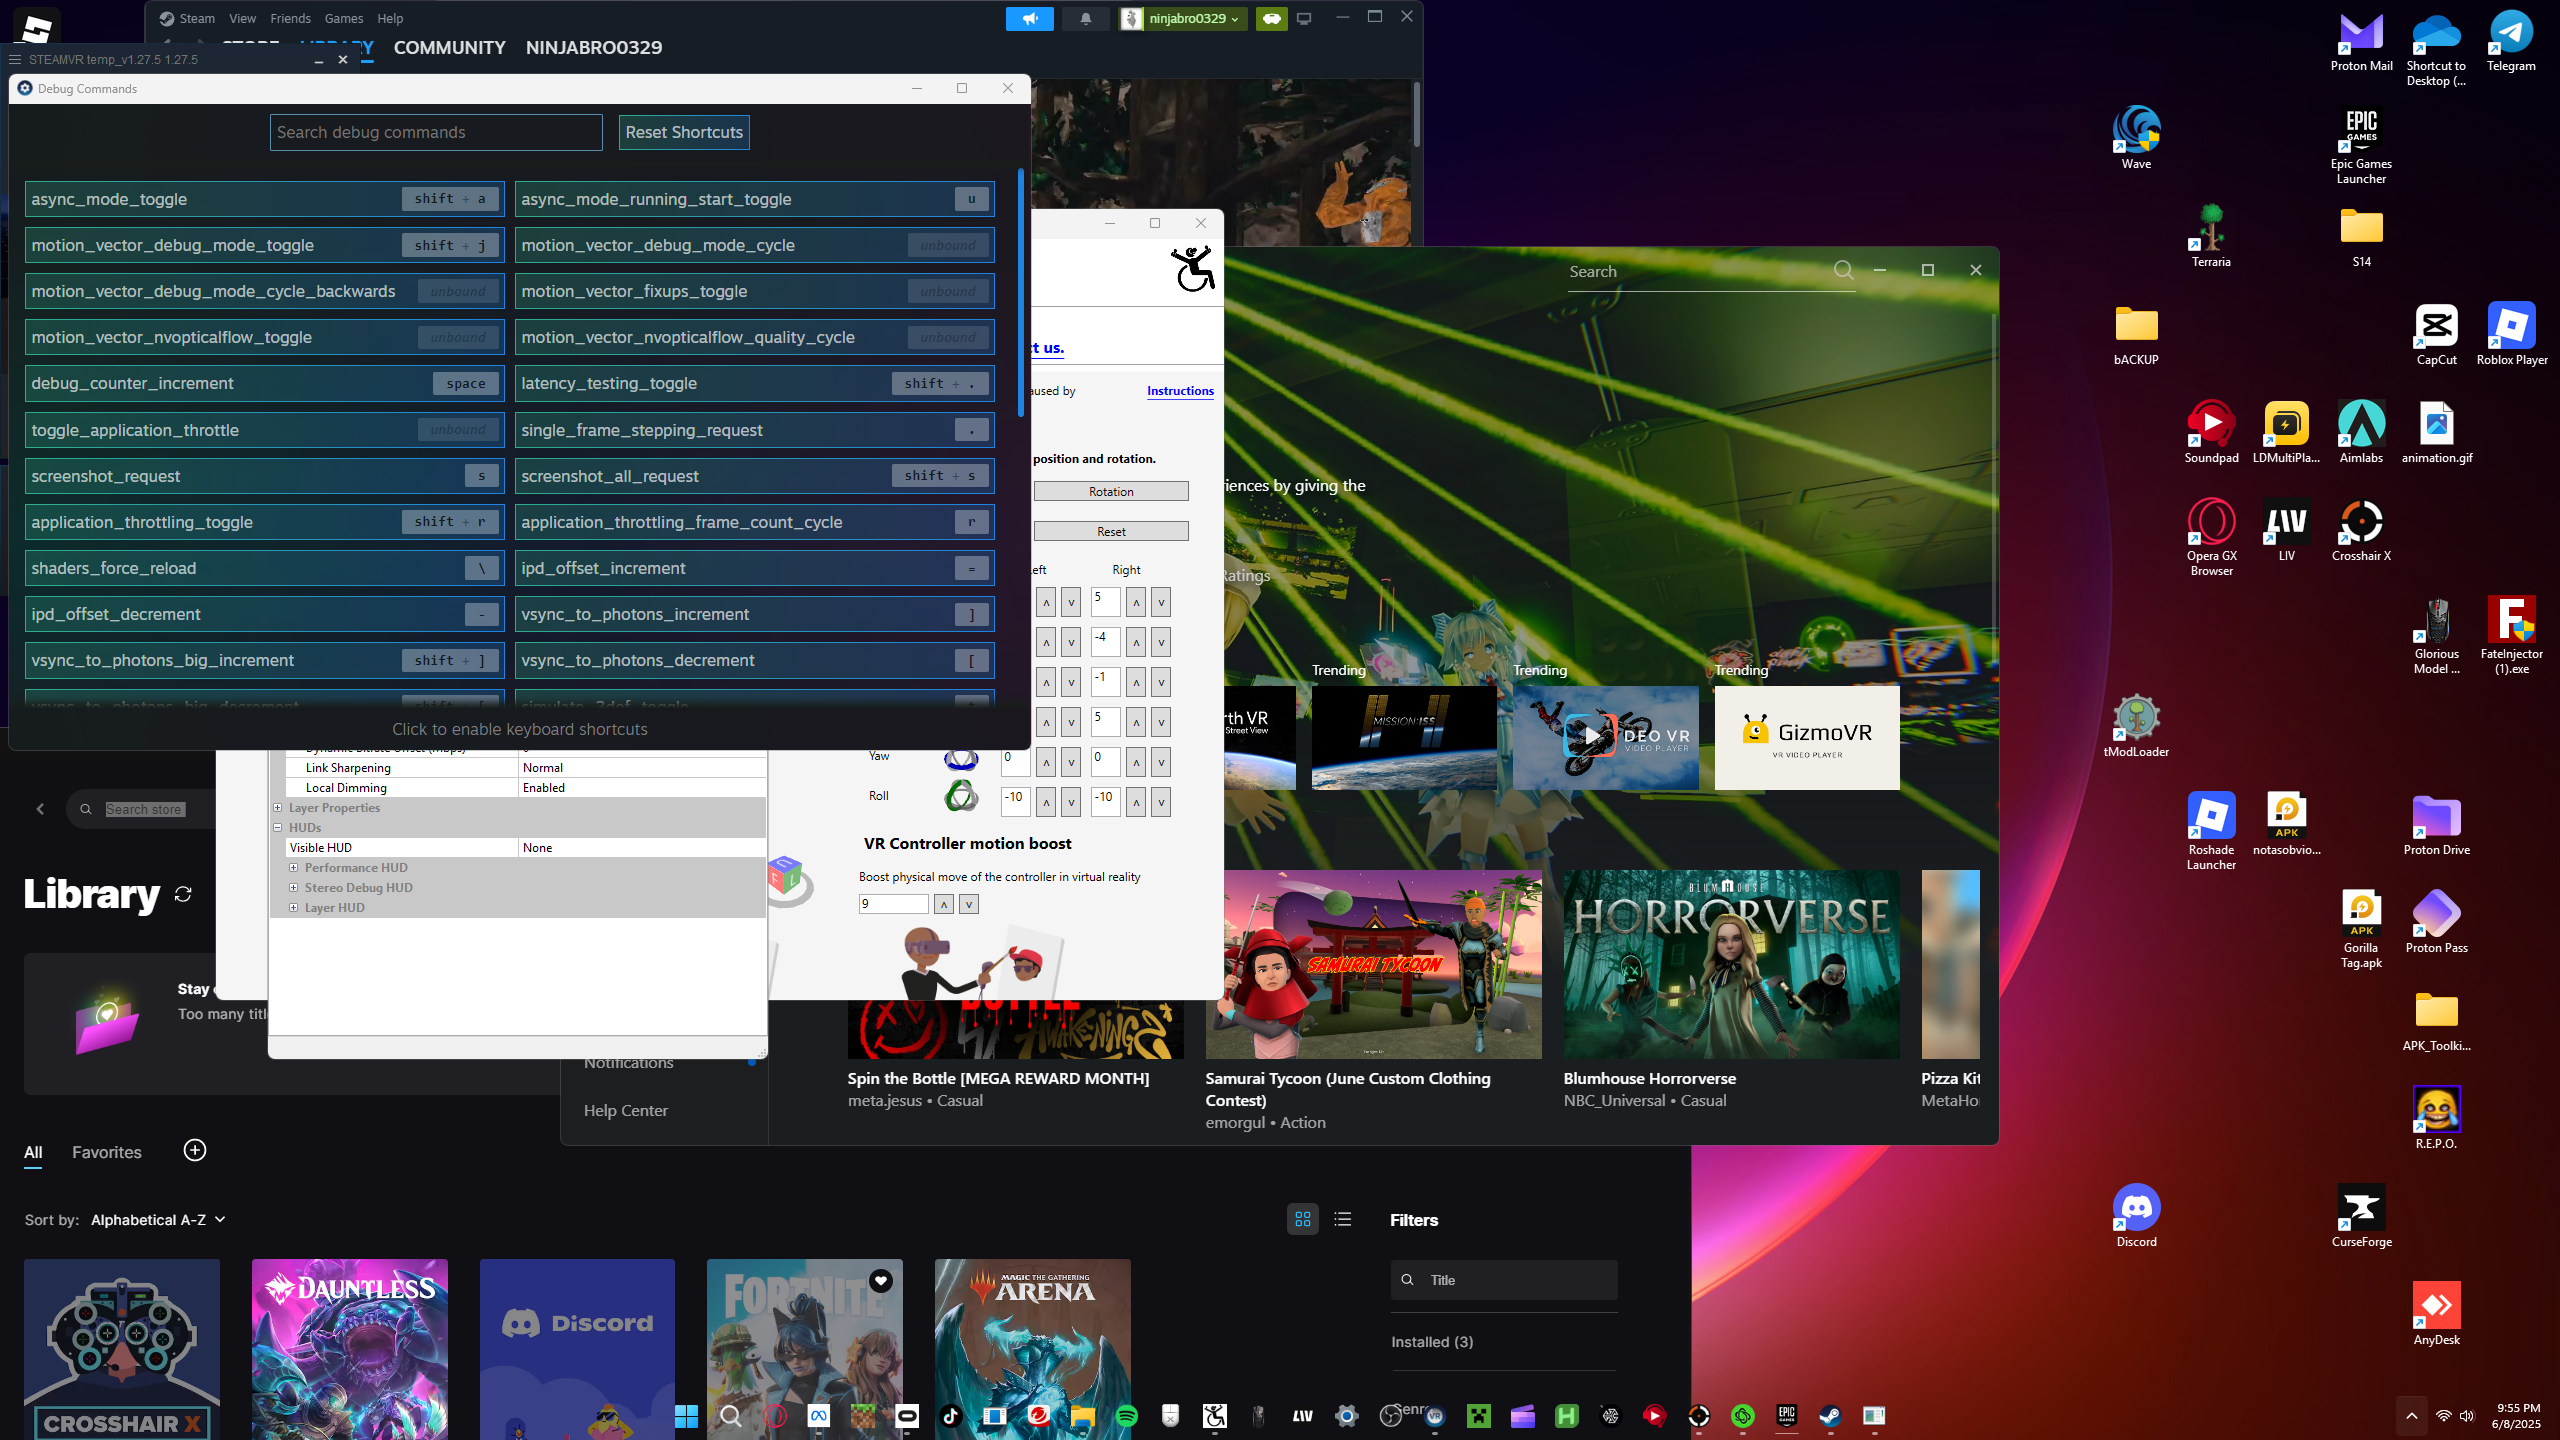This screenshot has height=1440, width=2560.
Task: Expand the Layer Properties tree node
Action: (x=278, y=807)
